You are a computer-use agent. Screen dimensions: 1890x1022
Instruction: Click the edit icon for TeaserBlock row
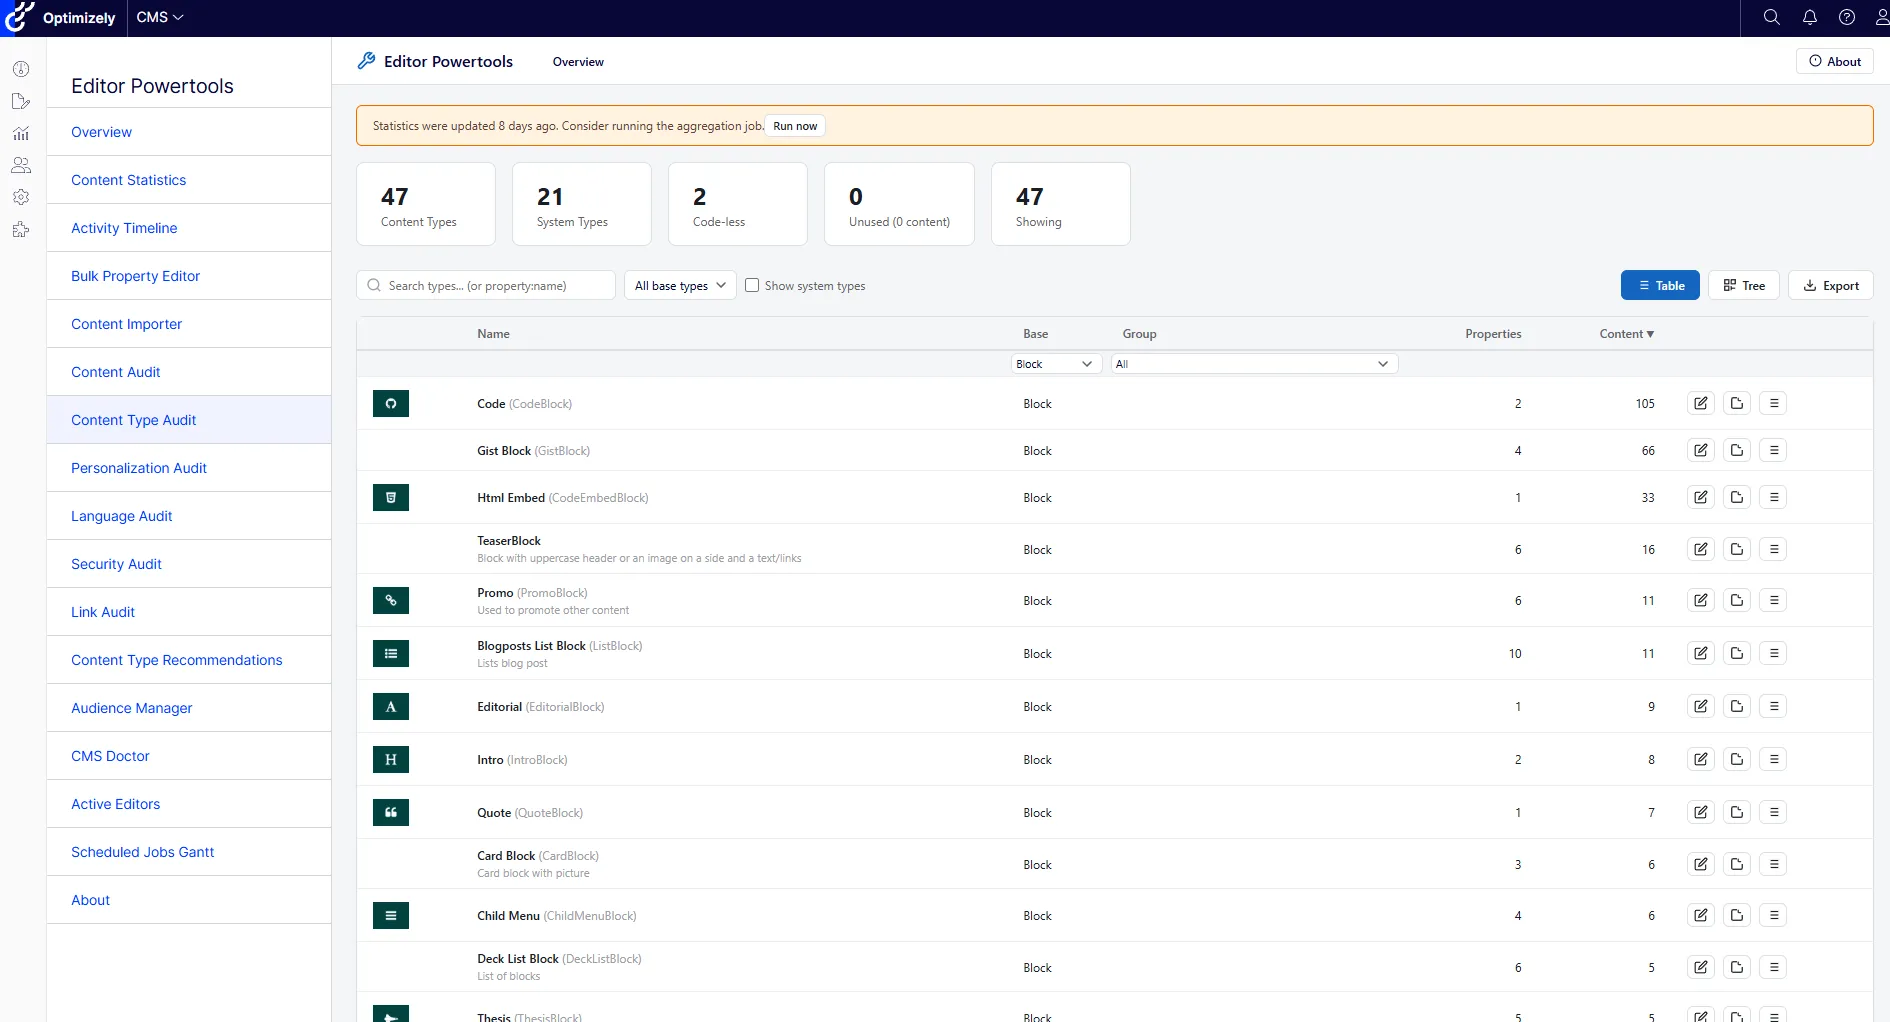(1701, 549)
